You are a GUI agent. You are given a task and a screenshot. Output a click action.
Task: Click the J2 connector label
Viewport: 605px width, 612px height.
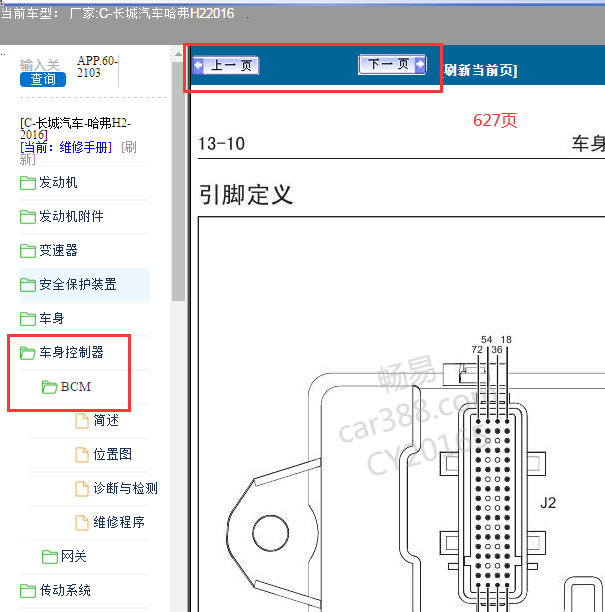[548, 503]
